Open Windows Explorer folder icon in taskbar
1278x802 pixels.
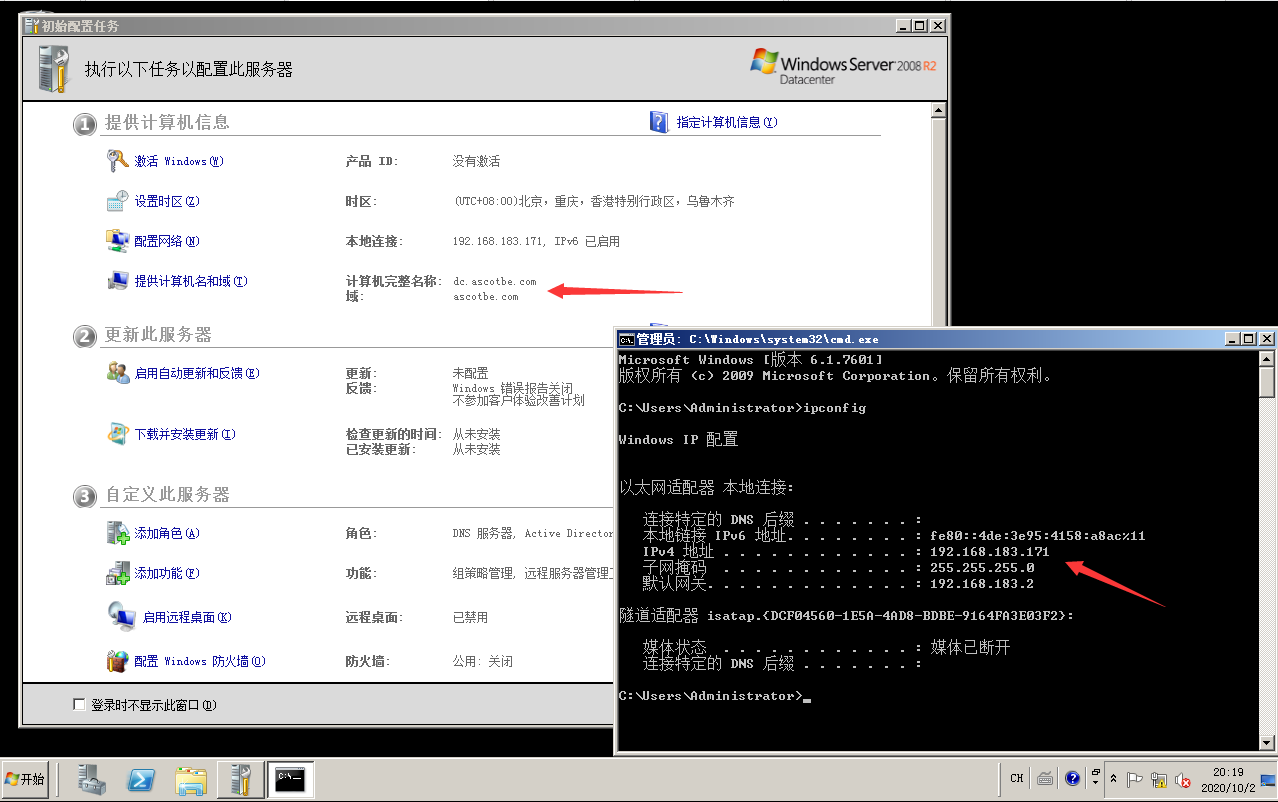(190, 779)
